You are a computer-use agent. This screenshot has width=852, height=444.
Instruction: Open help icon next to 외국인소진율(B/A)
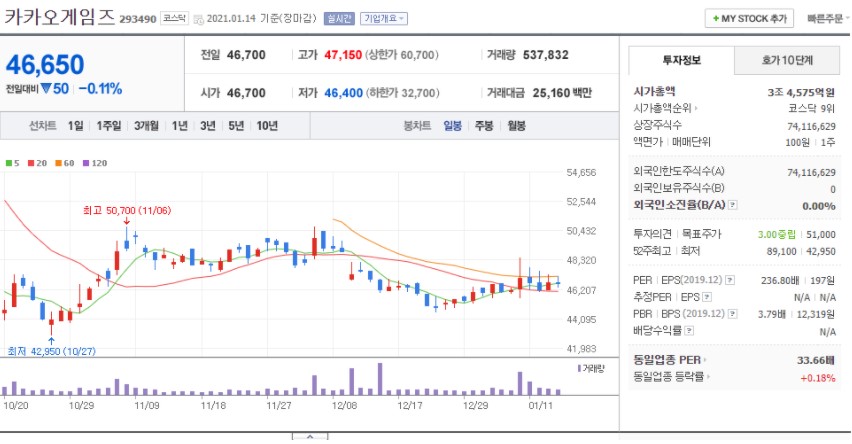tap(733, 205)
